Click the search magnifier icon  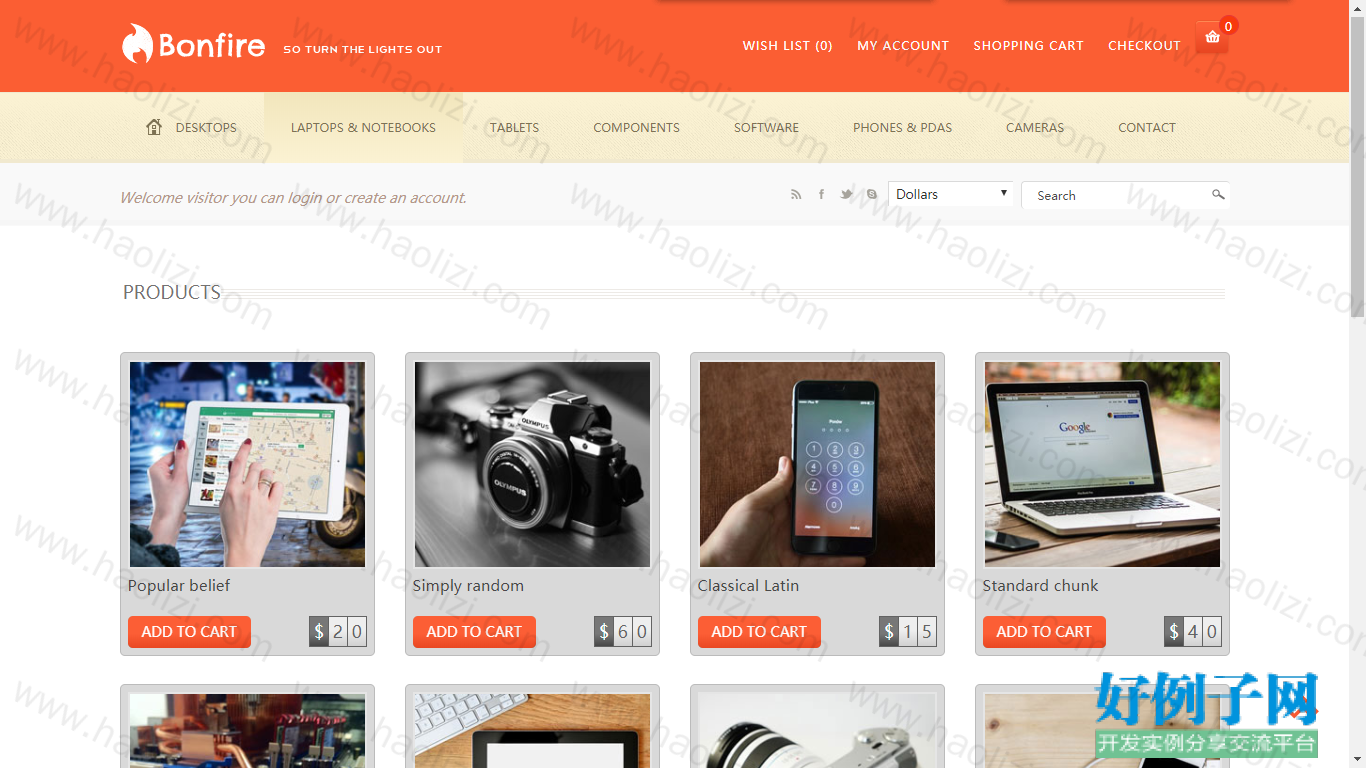(1218, 195)
